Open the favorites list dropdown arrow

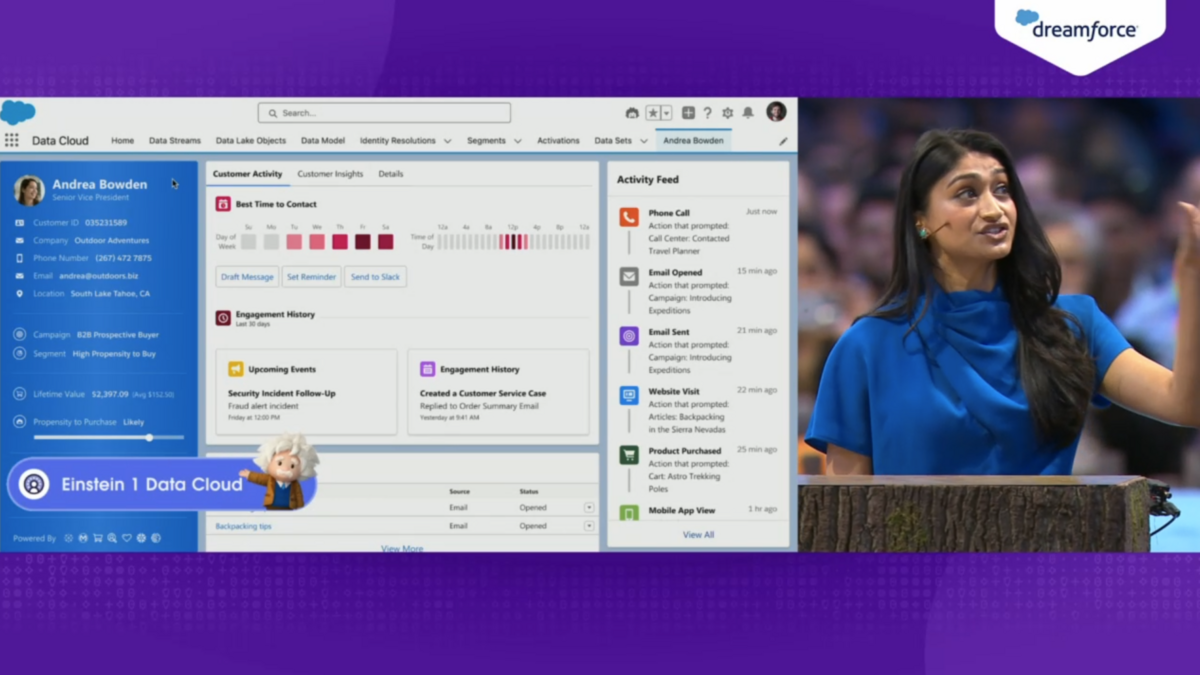tap(666, 113)
